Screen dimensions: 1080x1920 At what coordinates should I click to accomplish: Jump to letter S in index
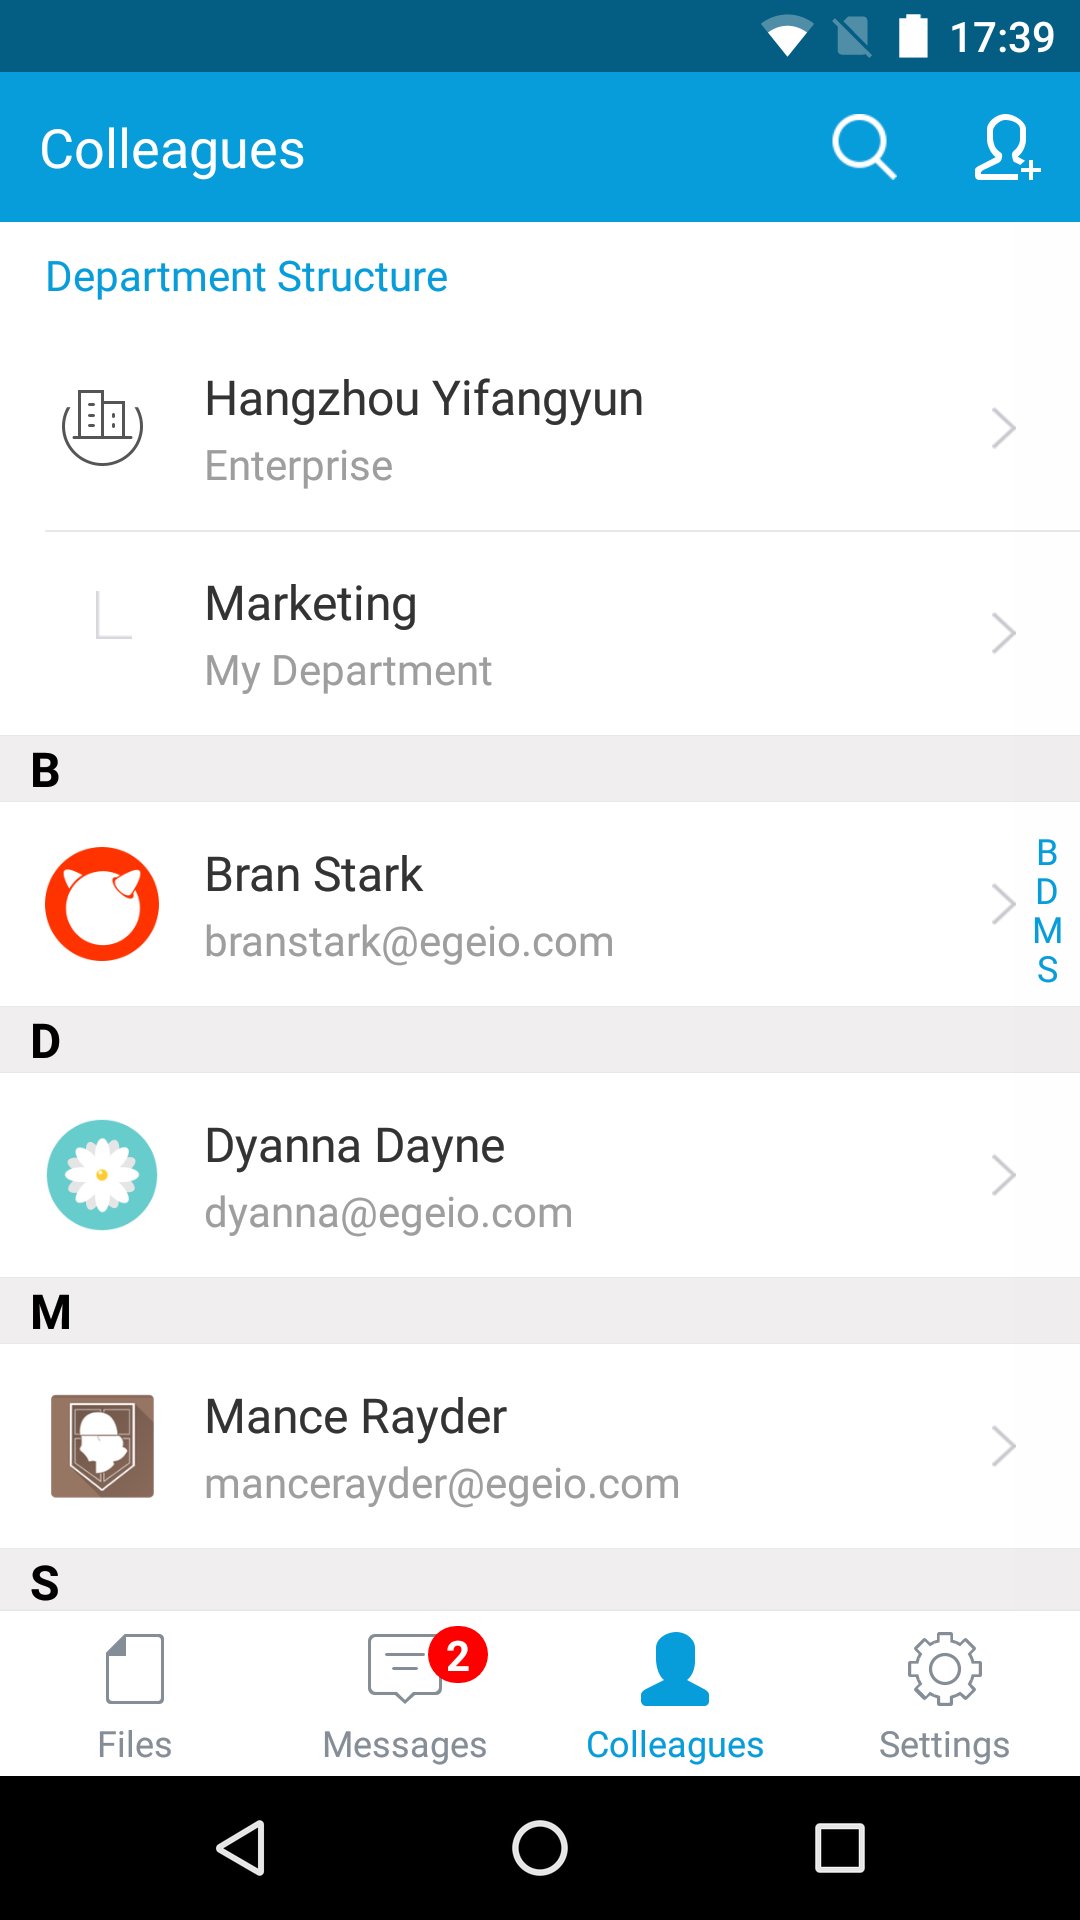click(x=1047, y=970)
